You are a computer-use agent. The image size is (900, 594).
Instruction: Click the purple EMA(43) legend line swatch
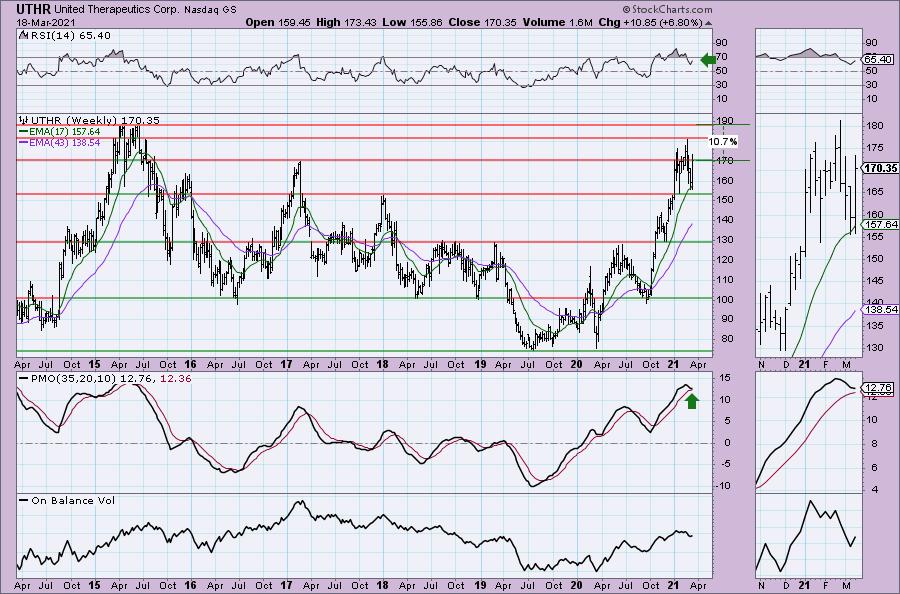(x=24, y=142)
